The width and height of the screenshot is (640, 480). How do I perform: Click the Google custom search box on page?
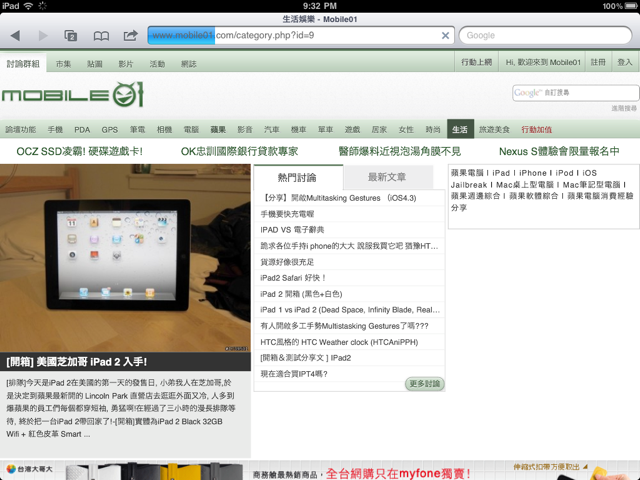[x=576, y=93]
